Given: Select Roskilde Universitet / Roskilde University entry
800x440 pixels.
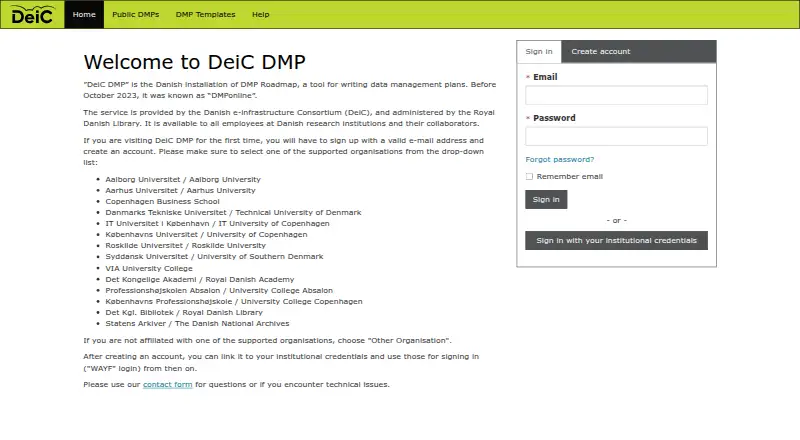Looking at the screenshot, I should (185, 246).
